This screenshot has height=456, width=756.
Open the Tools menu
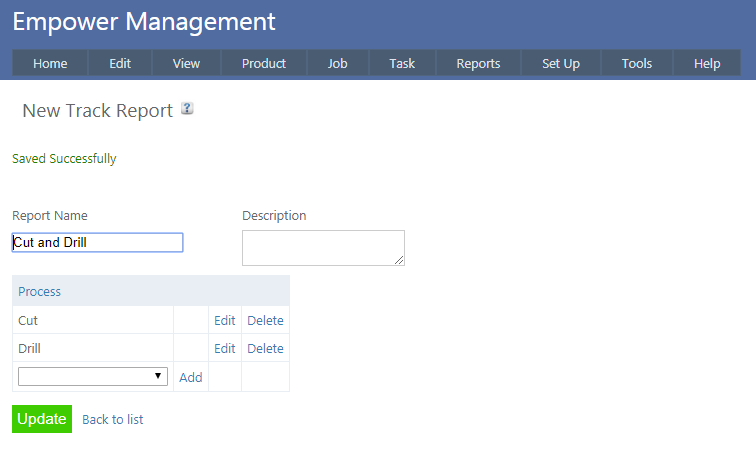[637, 63]
